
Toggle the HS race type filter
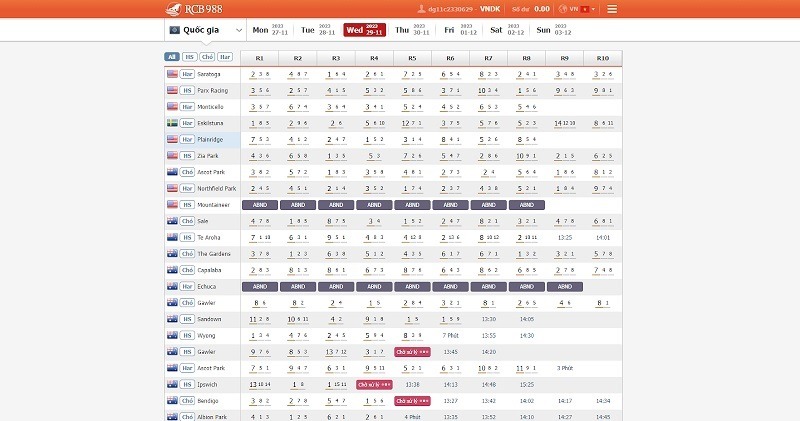(189, 57)
